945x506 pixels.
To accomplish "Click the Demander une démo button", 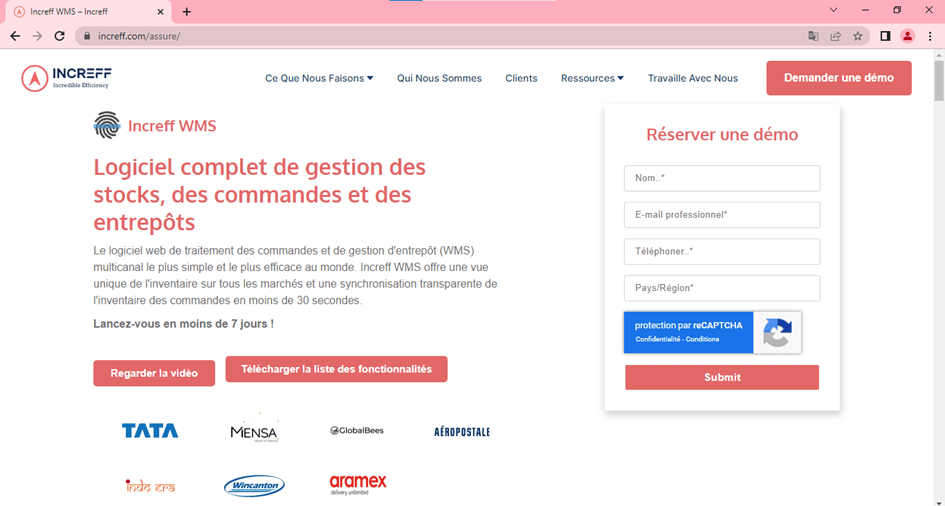I will point(838,78).
